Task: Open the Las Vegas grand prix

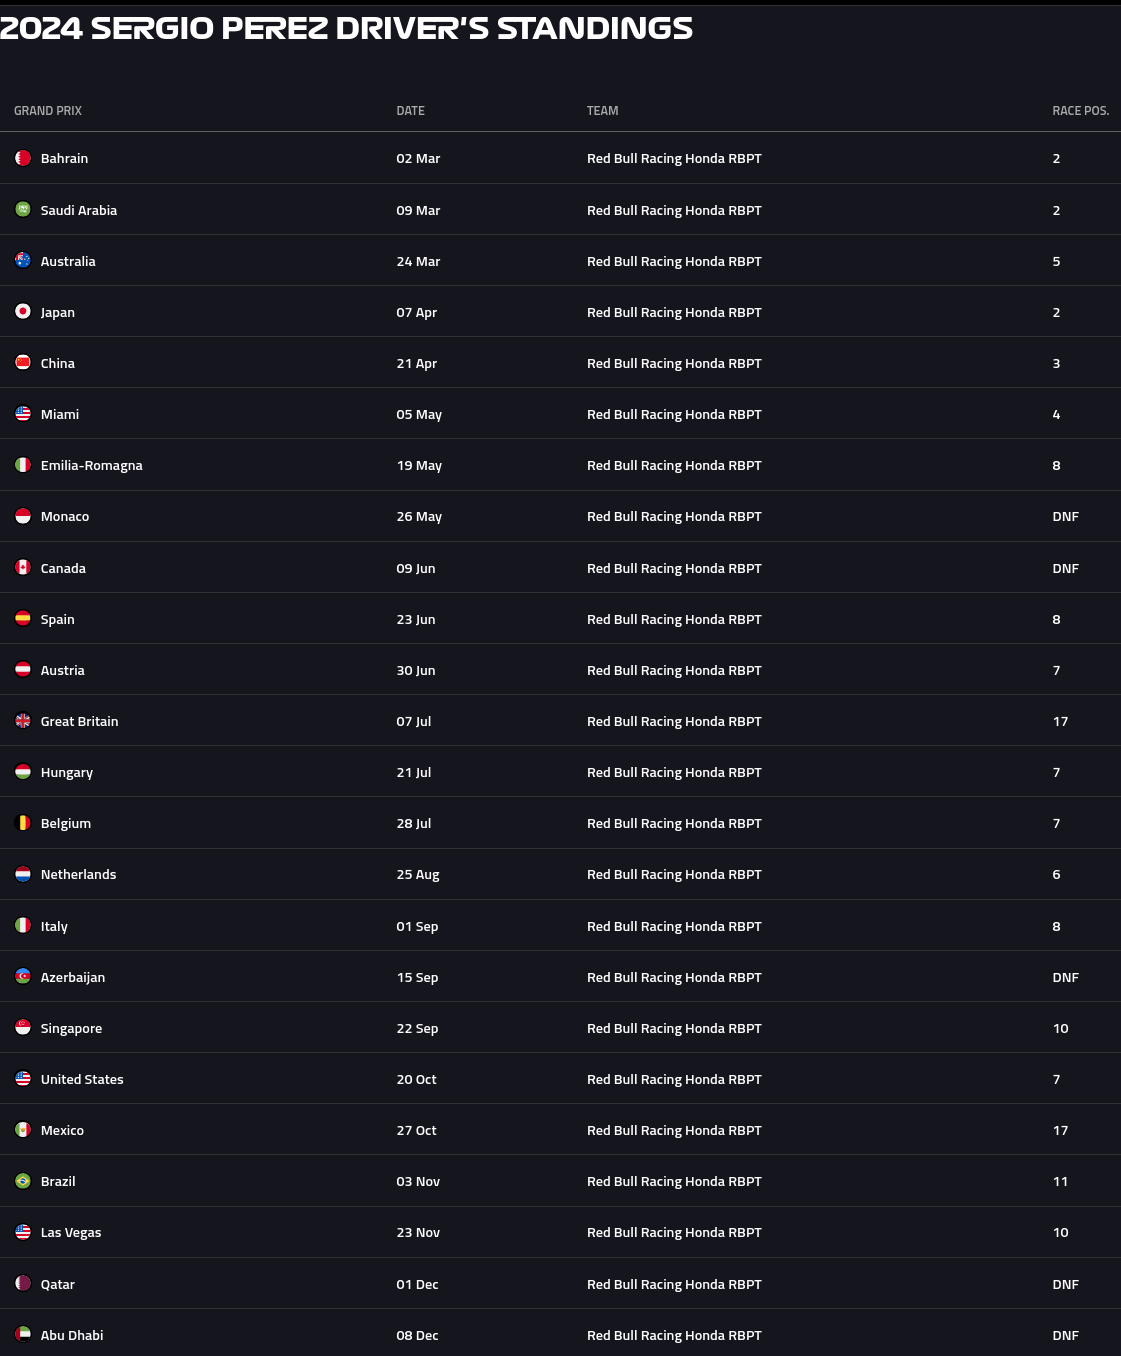Action: click(71, 1233)
